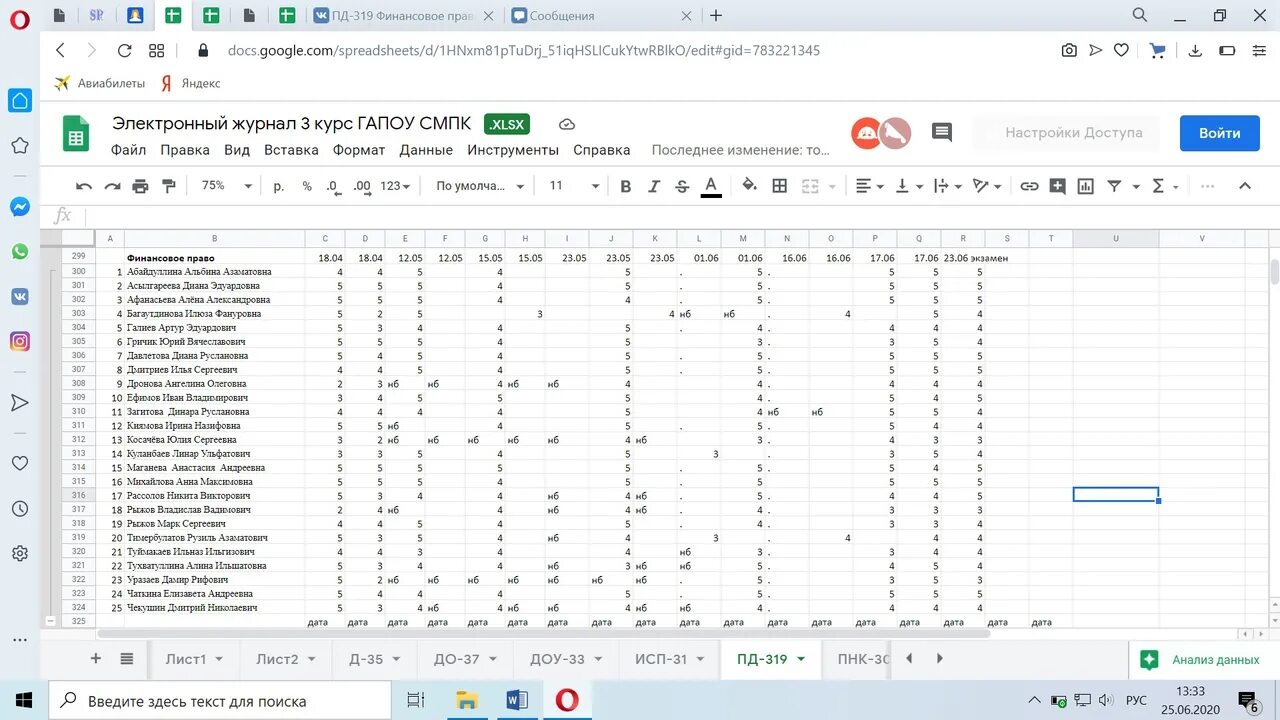
Task: Click the insert comment icon
Action: pyautogui.click(x=1057, y=186)
